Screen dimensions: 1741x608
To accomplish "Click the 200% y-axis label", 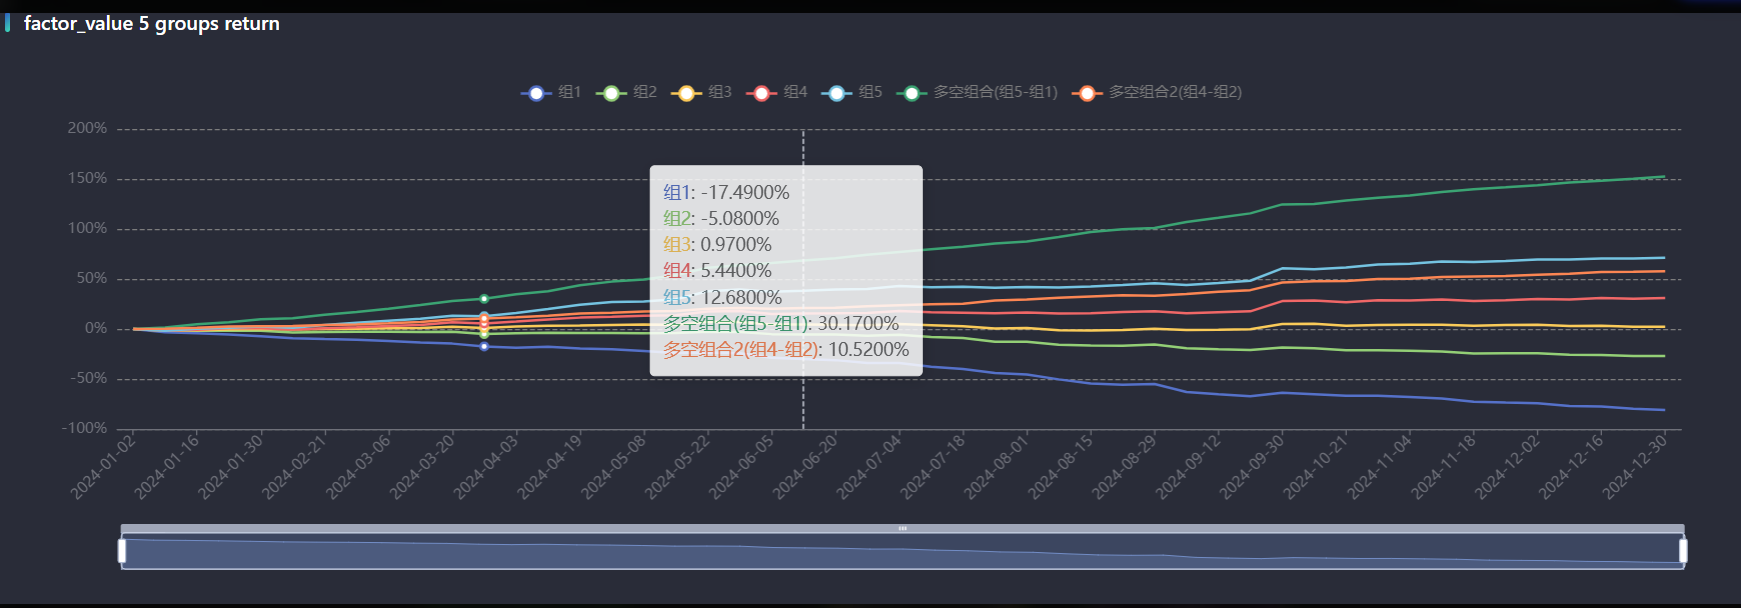I will tap(87, 128).
